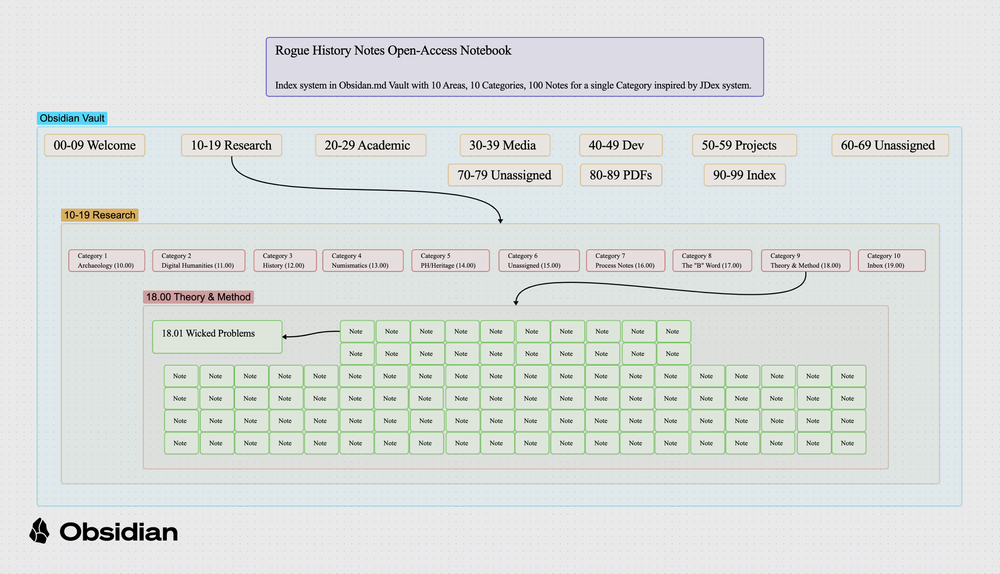
Task: Select the 70-79 Unassigned card
Action: coord(504,175)
